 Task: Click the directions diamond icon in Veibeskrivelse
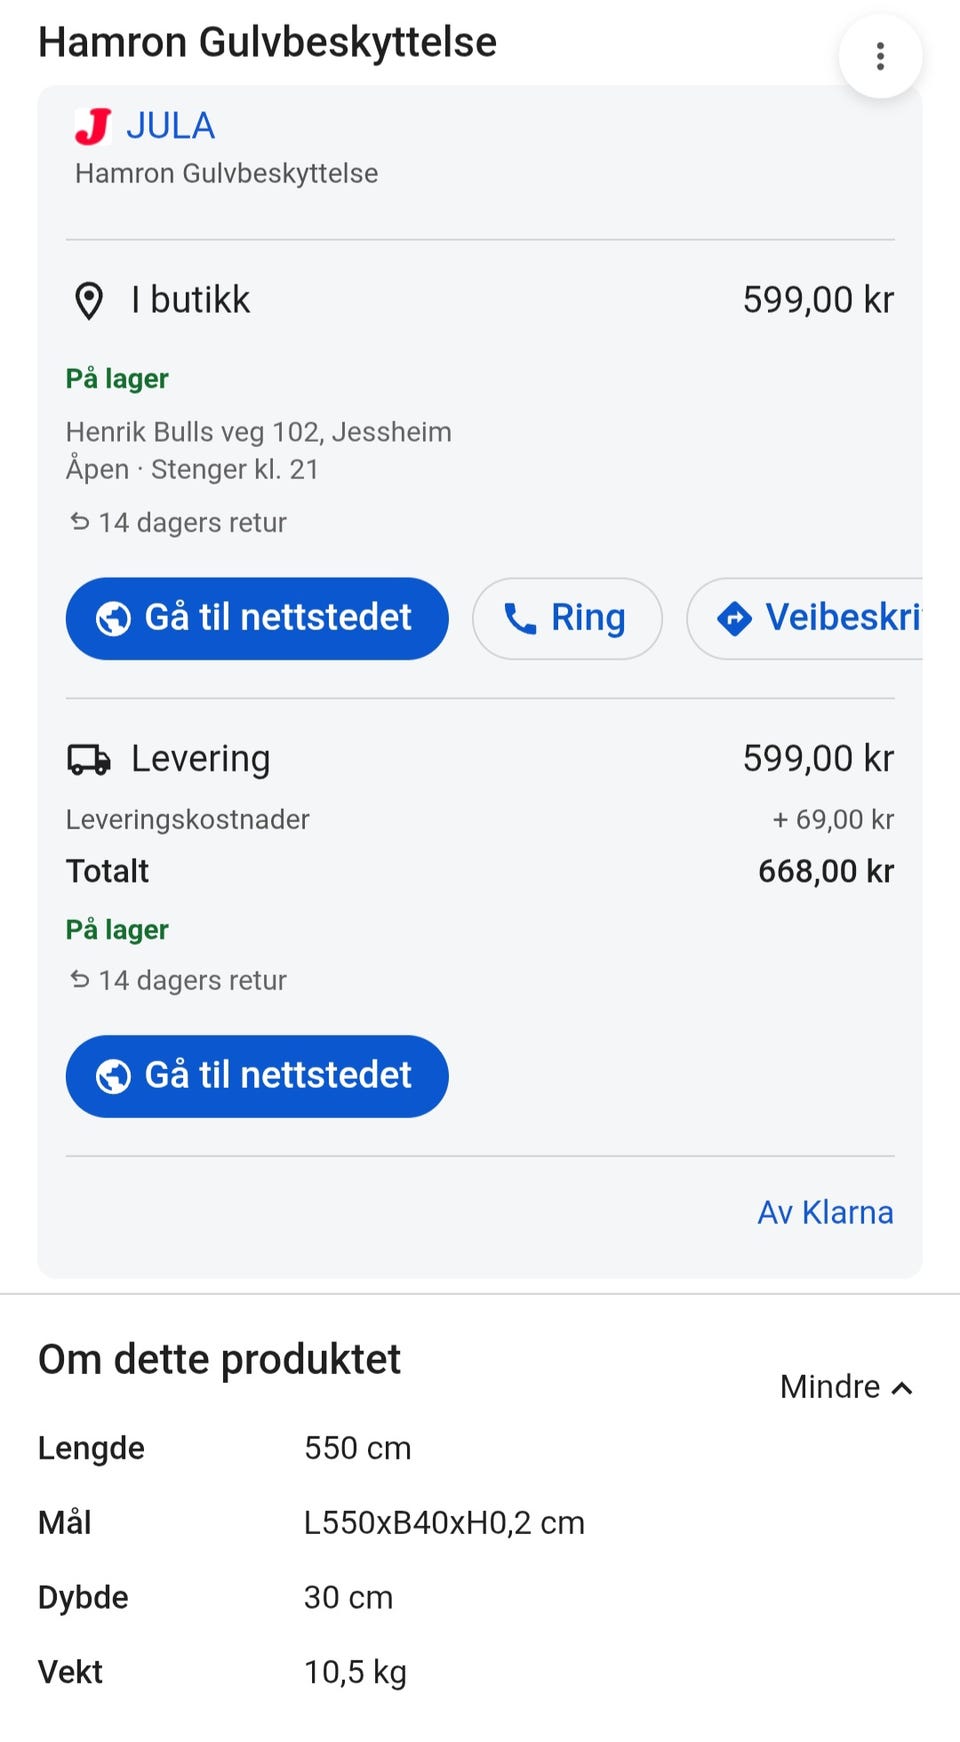[734, 619]
